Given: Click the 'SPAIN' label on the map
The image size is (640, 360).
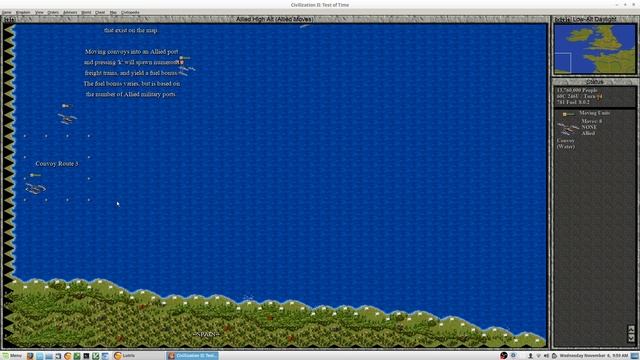Looking at the screenshot, I should (206, 334).
